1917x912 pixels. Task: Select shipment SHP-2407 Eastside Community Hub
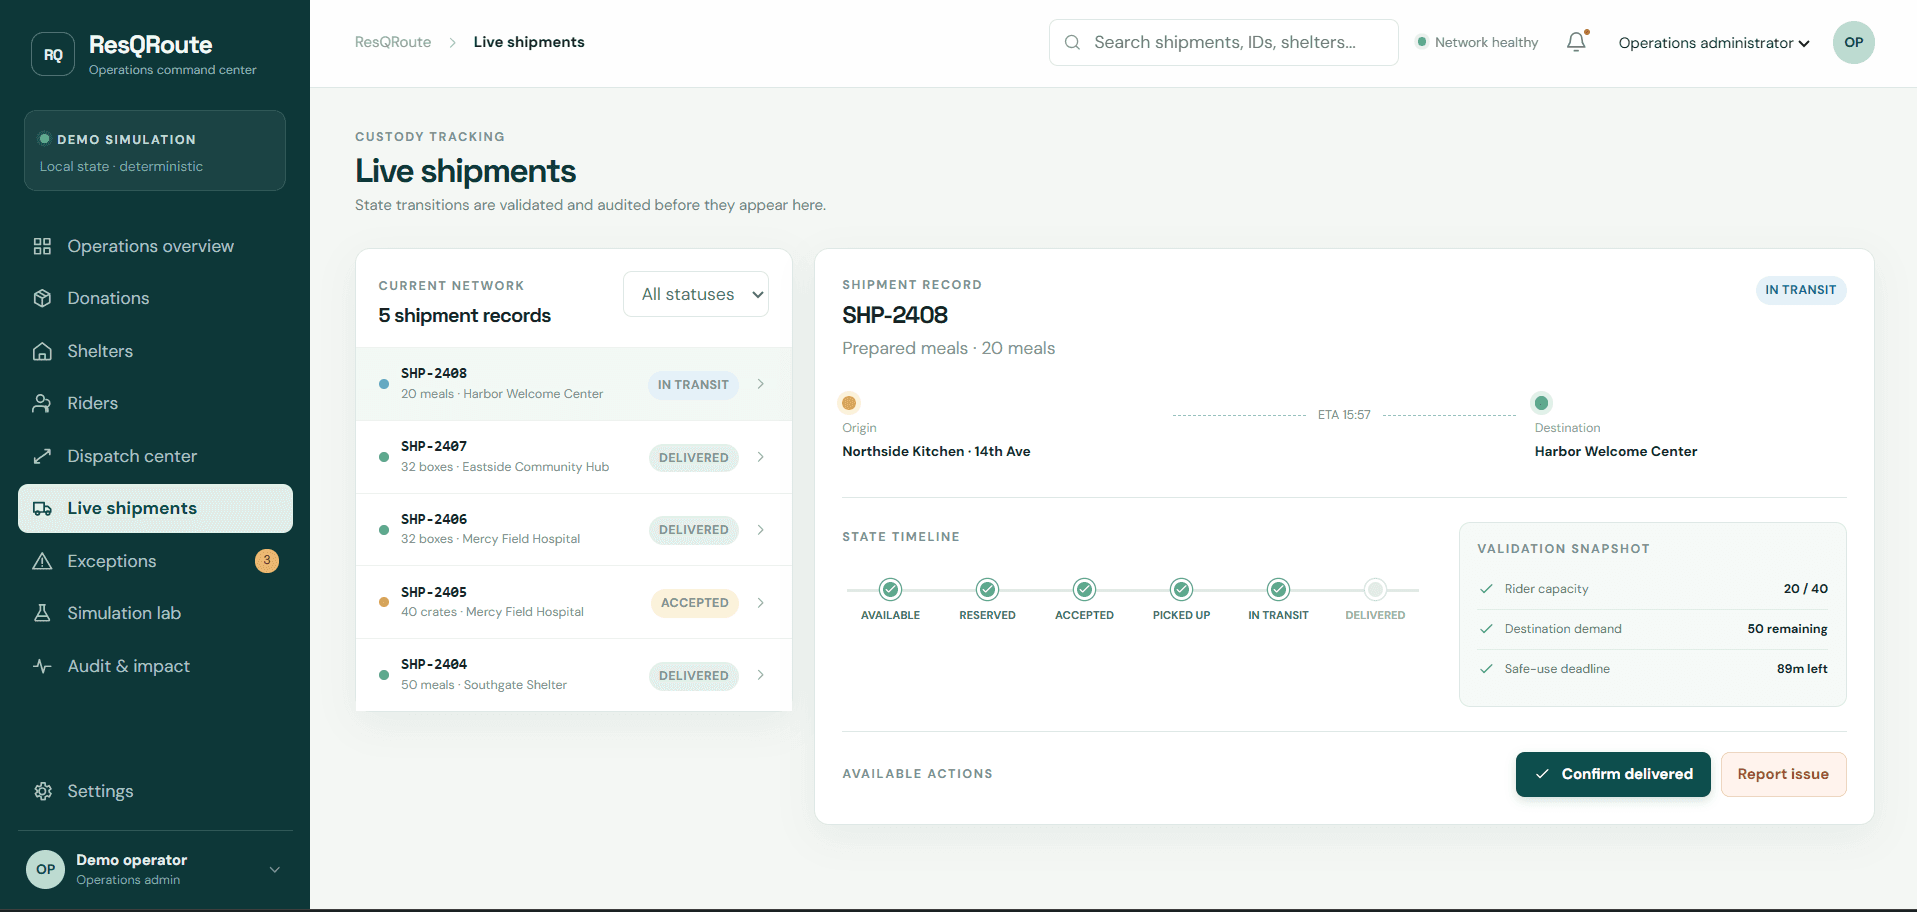pyautogui.click(x=574, y=457)
